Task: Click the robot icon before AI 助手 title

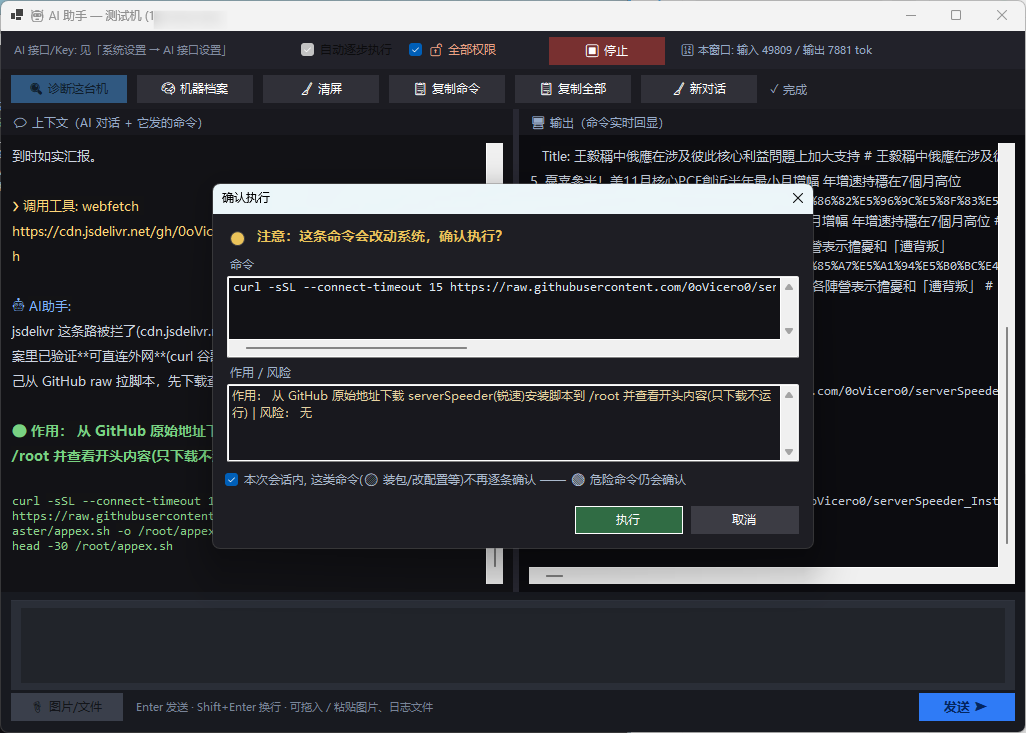Action: 38,16
